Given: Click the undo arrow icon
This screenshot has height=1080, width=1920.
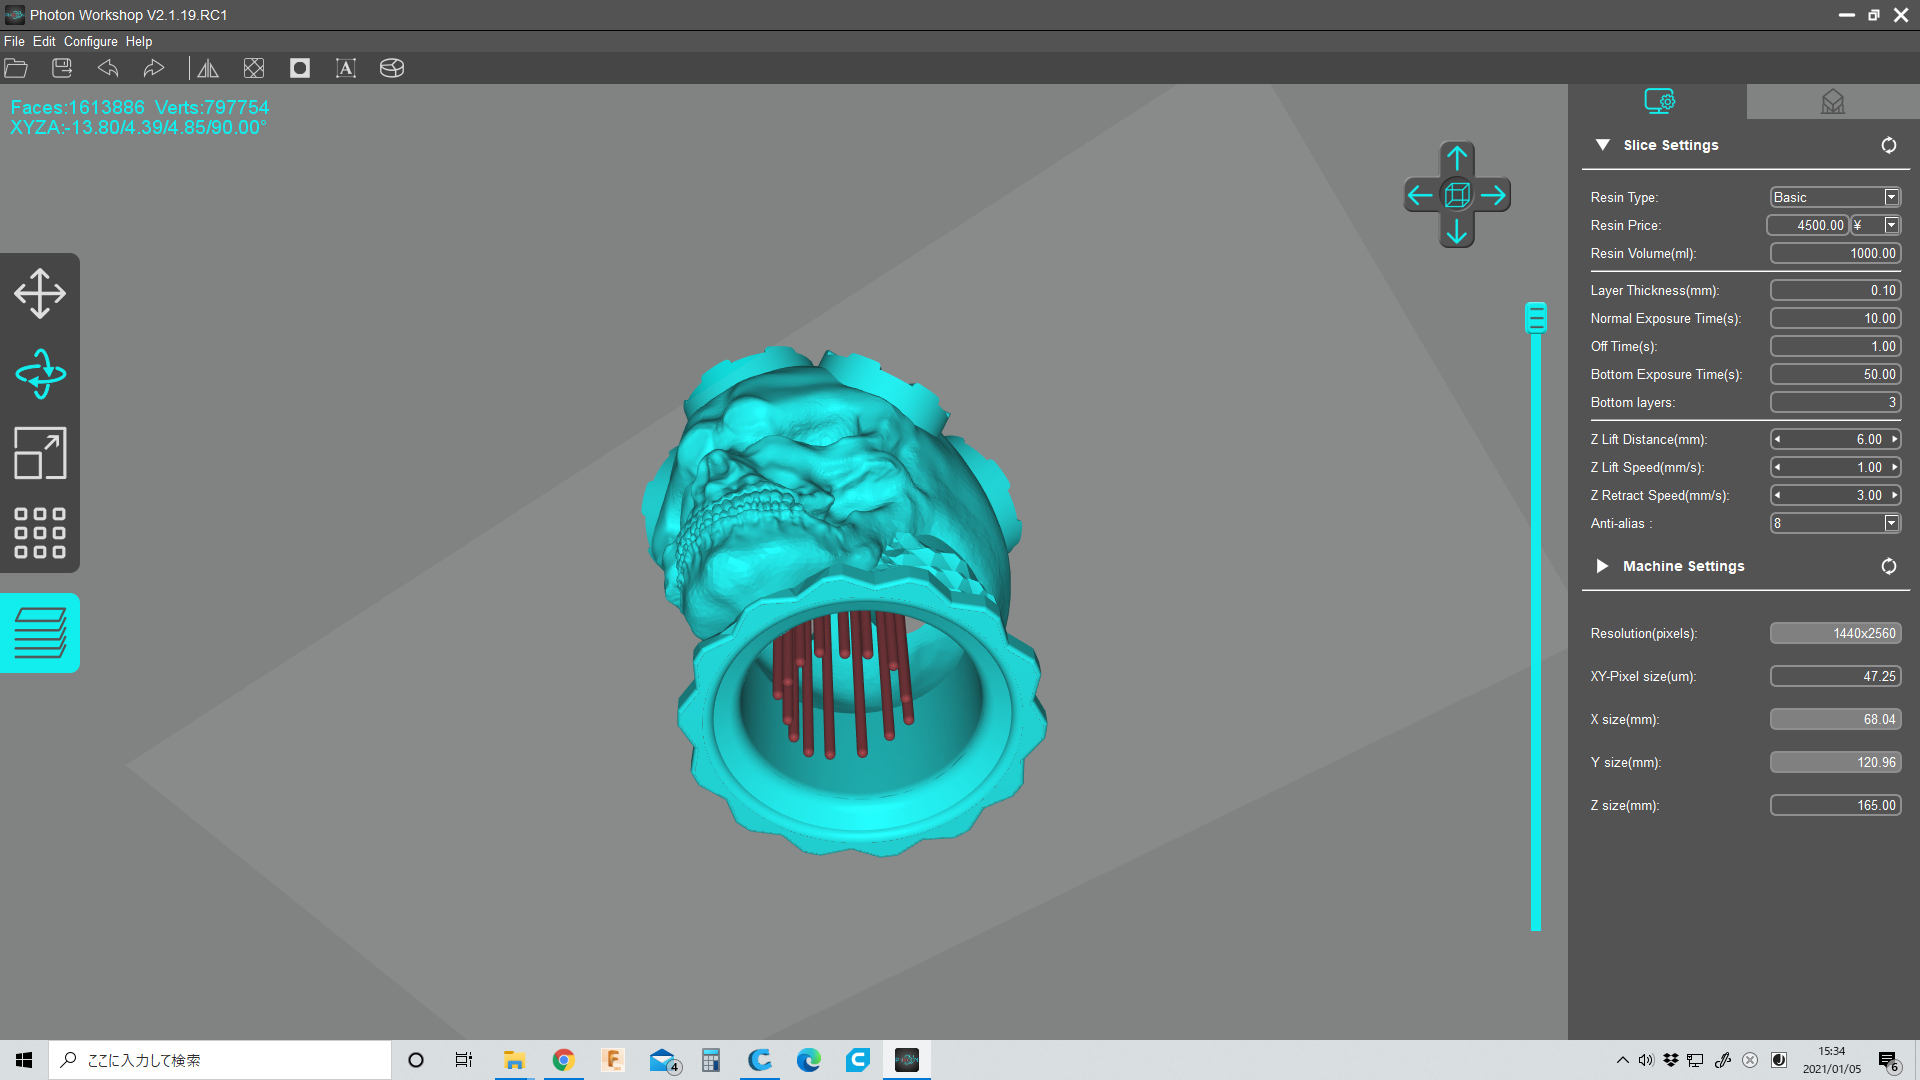Looking at the screenshot, I should (x=108, y=68).
